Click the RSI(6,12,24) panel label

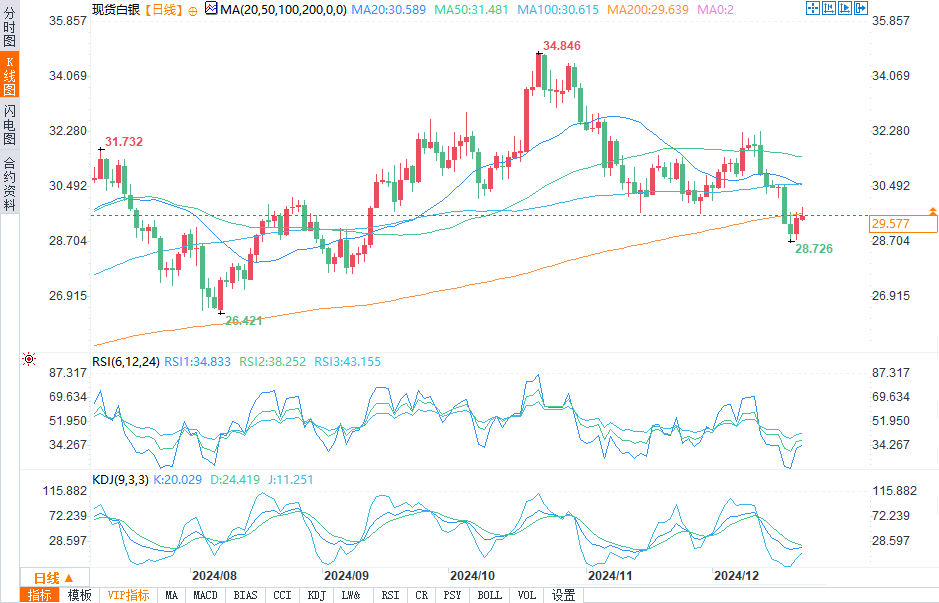tap(126, 362)
